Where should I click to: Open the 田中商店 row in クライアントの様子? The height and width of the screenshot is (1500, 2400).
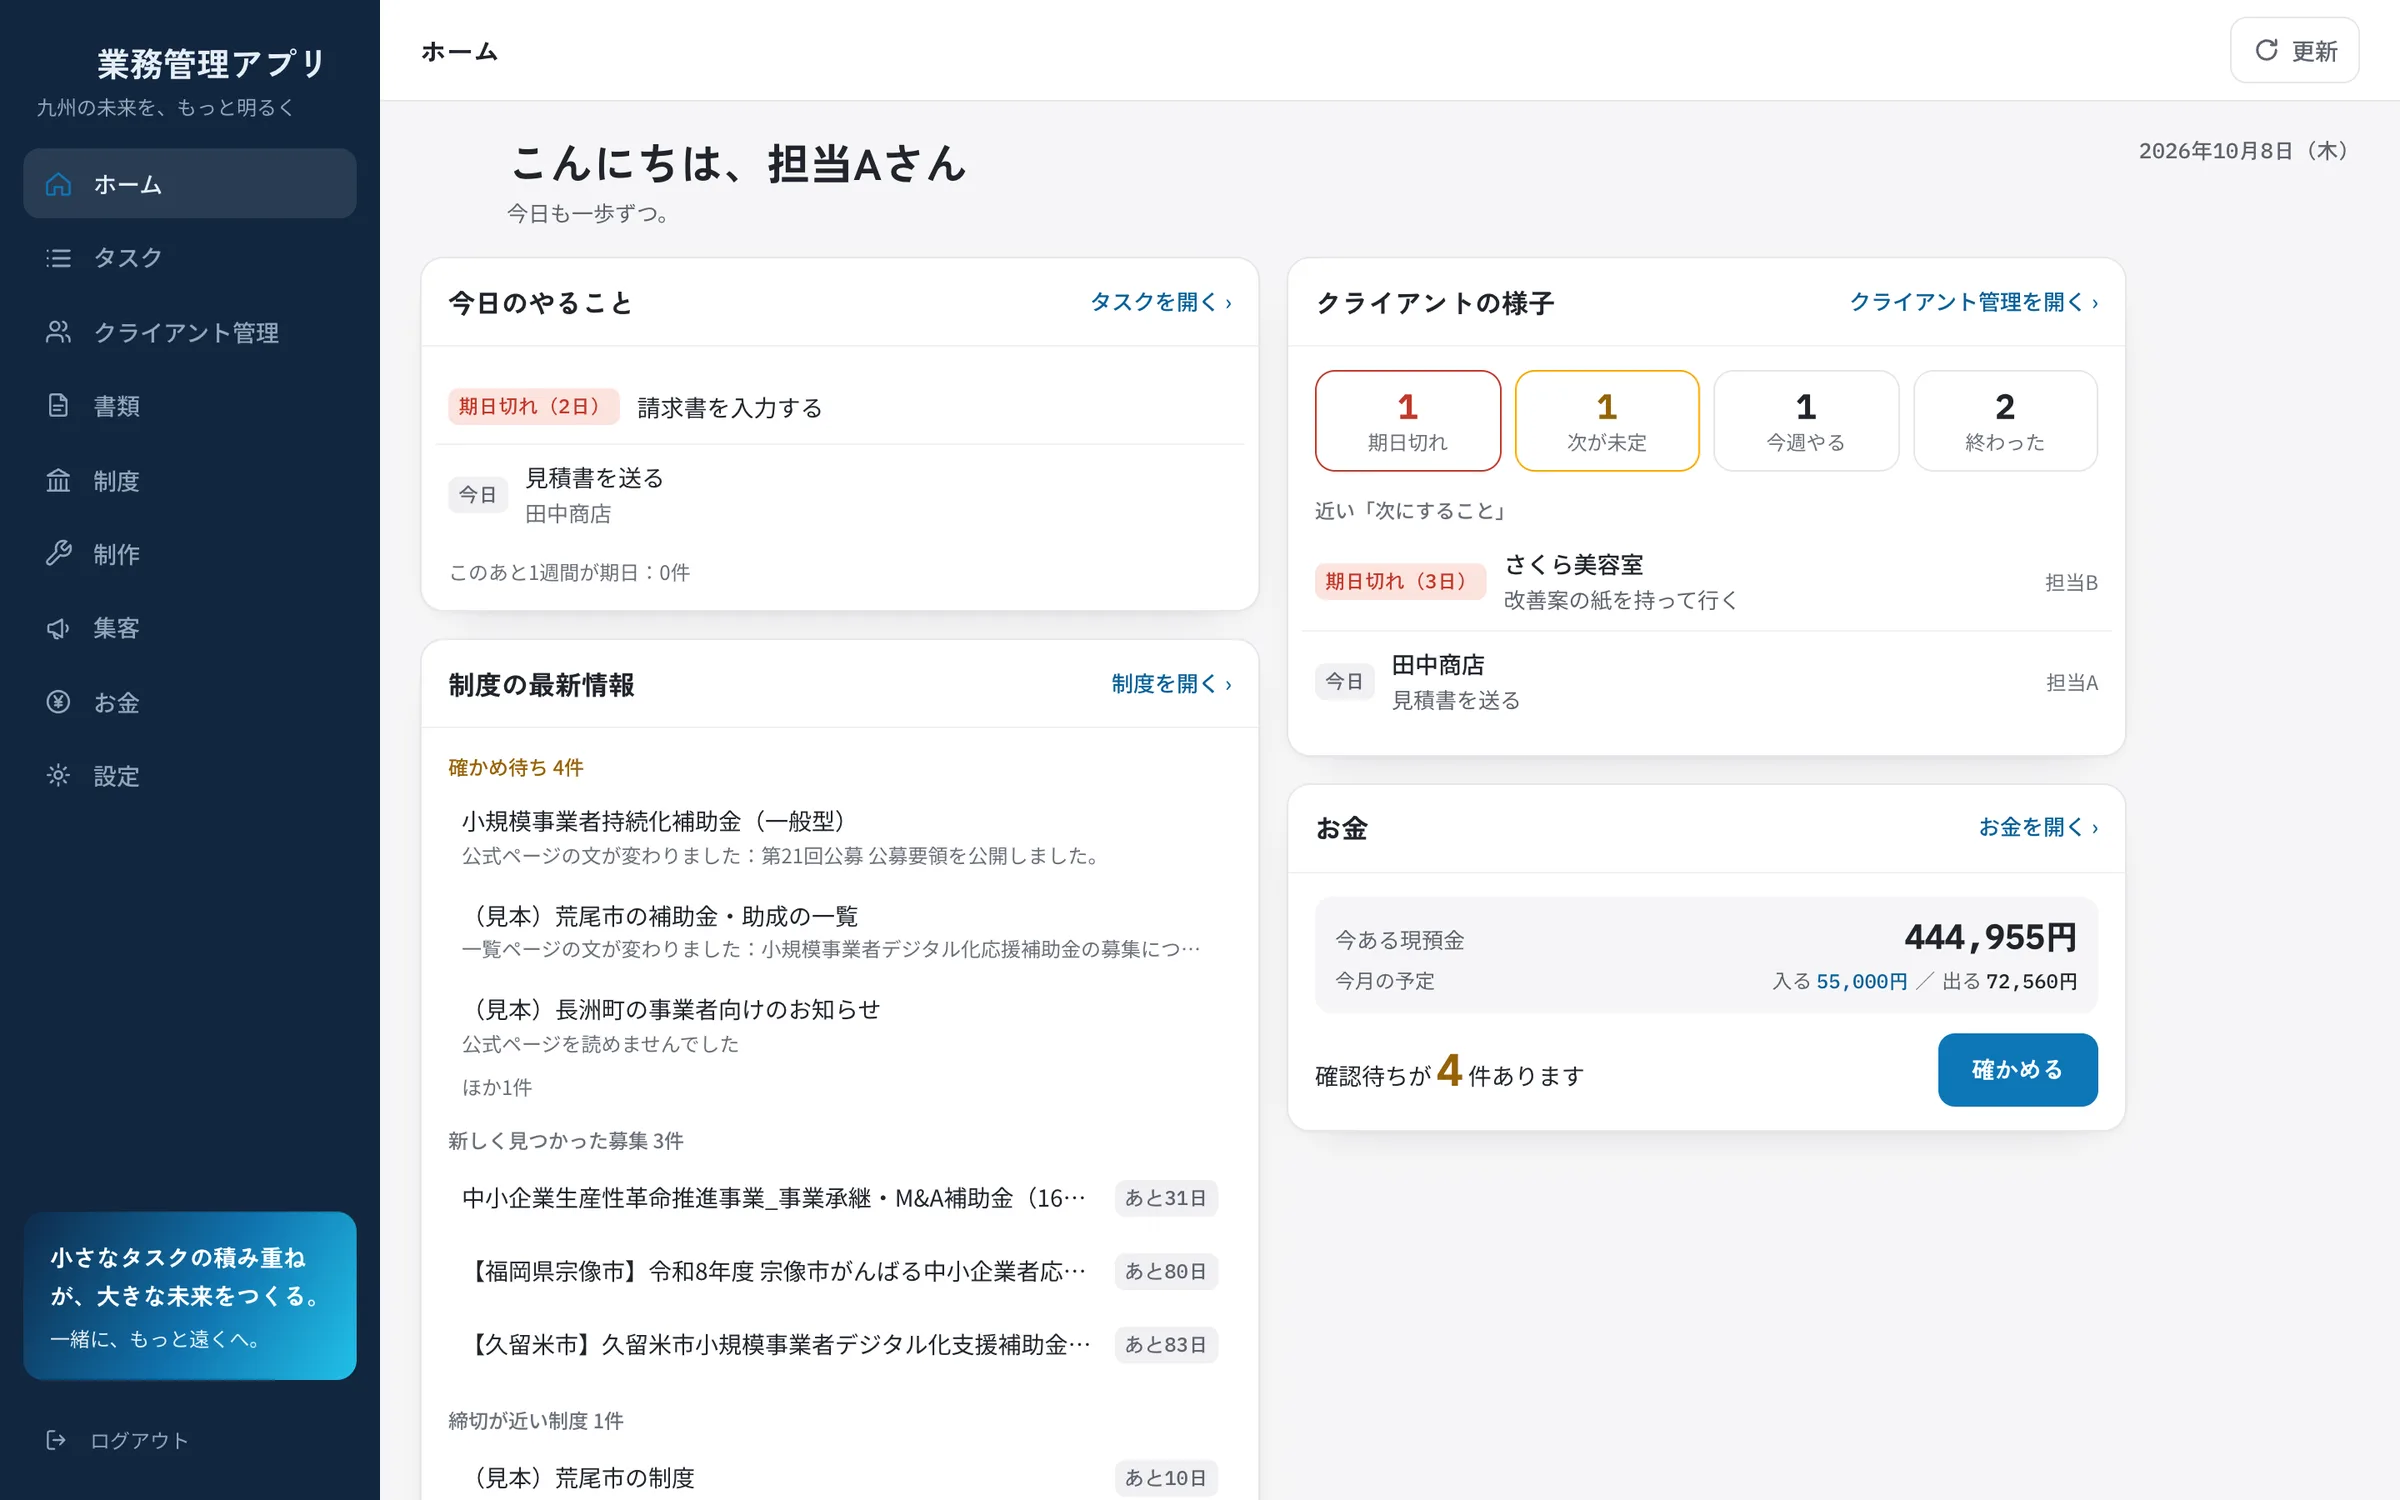pyautogui.click(x=1706, y=682)
